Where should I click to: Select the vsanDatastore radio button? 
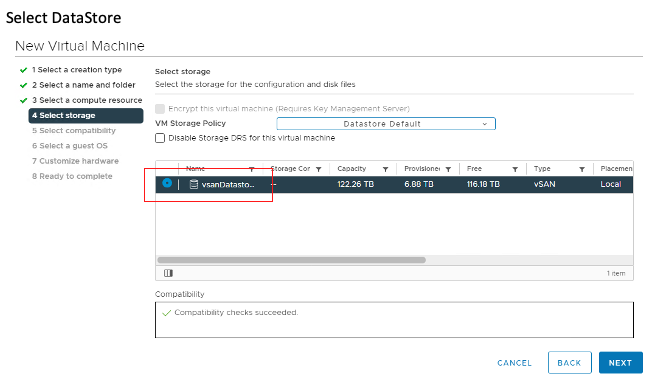coord(167,183)
